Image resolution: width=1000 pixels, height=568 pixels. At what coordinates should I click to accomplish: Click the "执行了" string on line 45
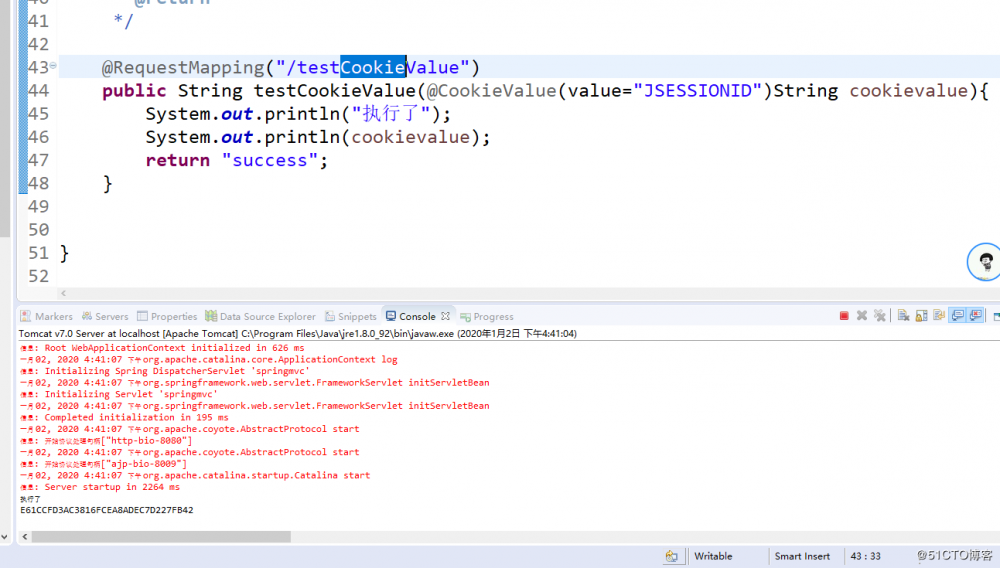(390, 113)
